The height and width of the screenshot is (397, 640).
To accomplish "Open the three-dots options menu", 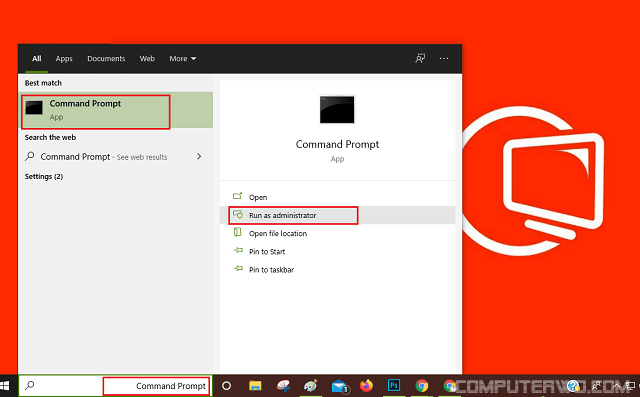I will coord(444,58).
